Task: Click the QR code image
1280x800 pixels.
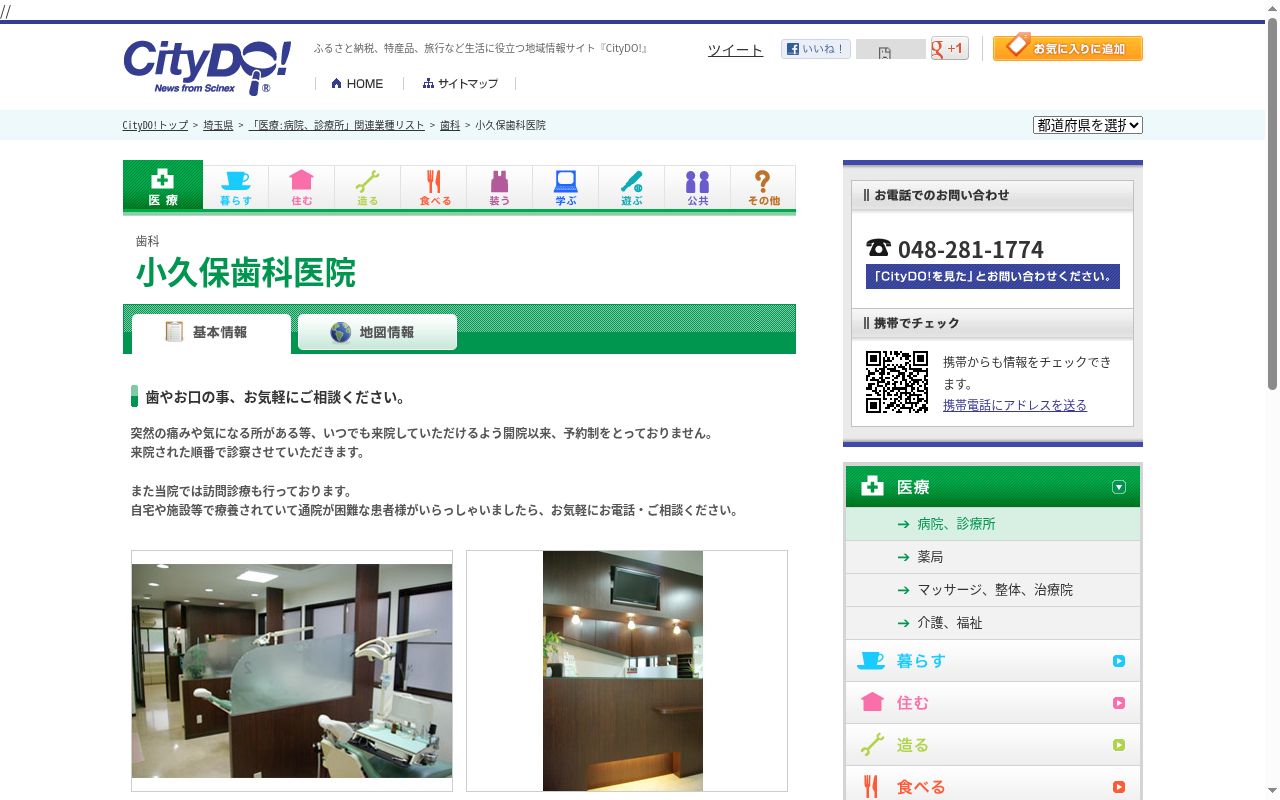Action: pyautogui.click(x=897, y=382)
